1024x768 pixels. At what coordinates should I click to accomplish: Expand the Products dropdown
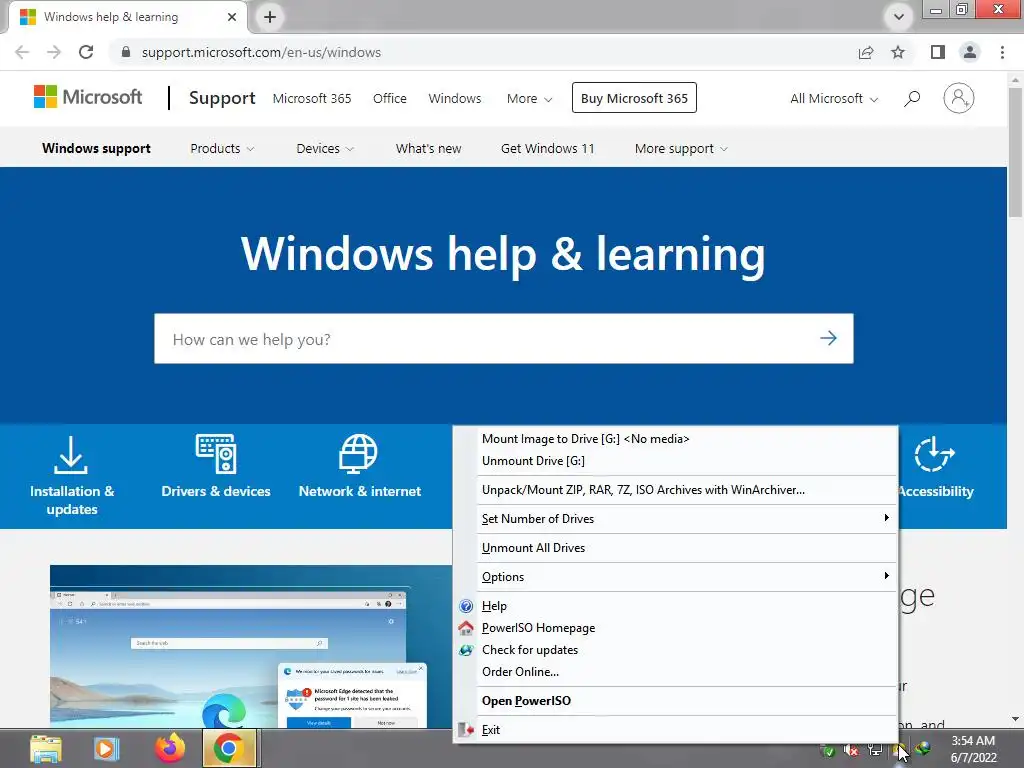click(222, 148)
